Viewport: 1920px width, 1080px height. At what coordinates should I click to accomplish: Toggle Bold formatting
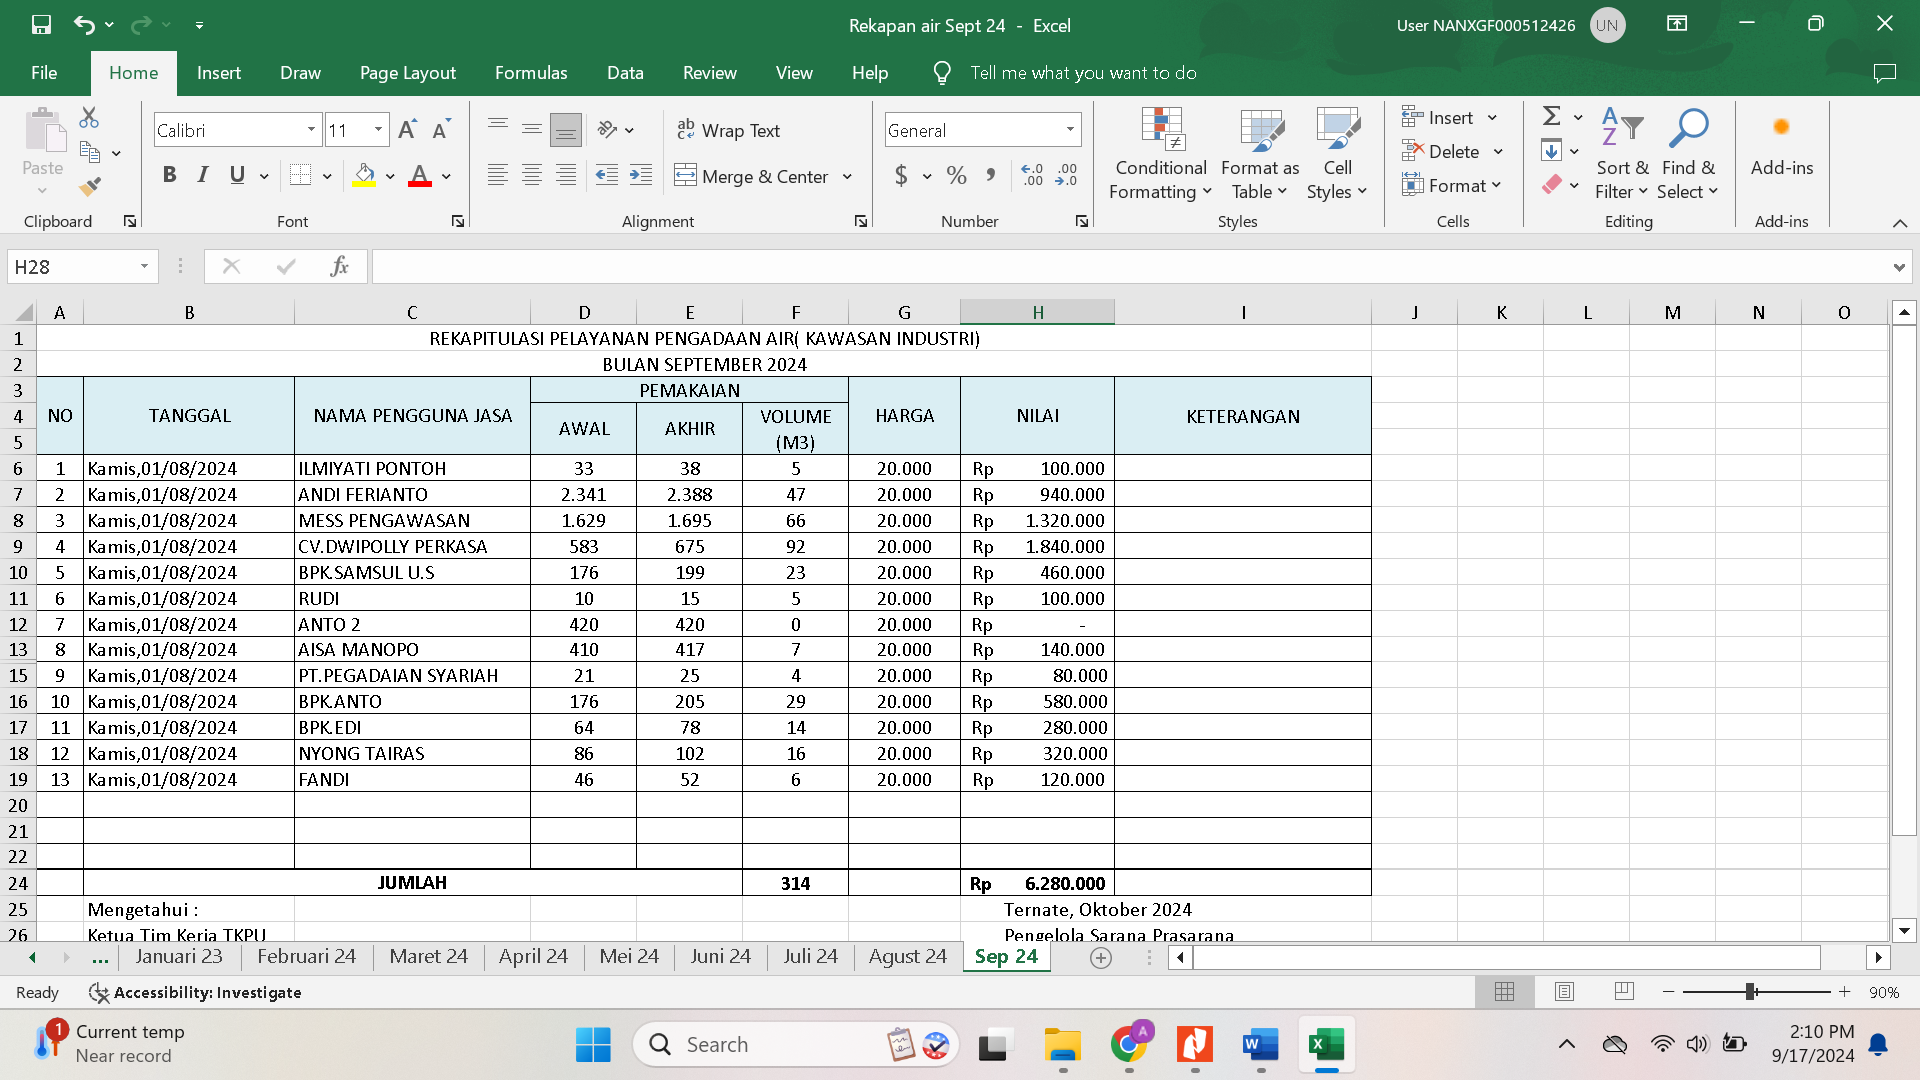169,175
